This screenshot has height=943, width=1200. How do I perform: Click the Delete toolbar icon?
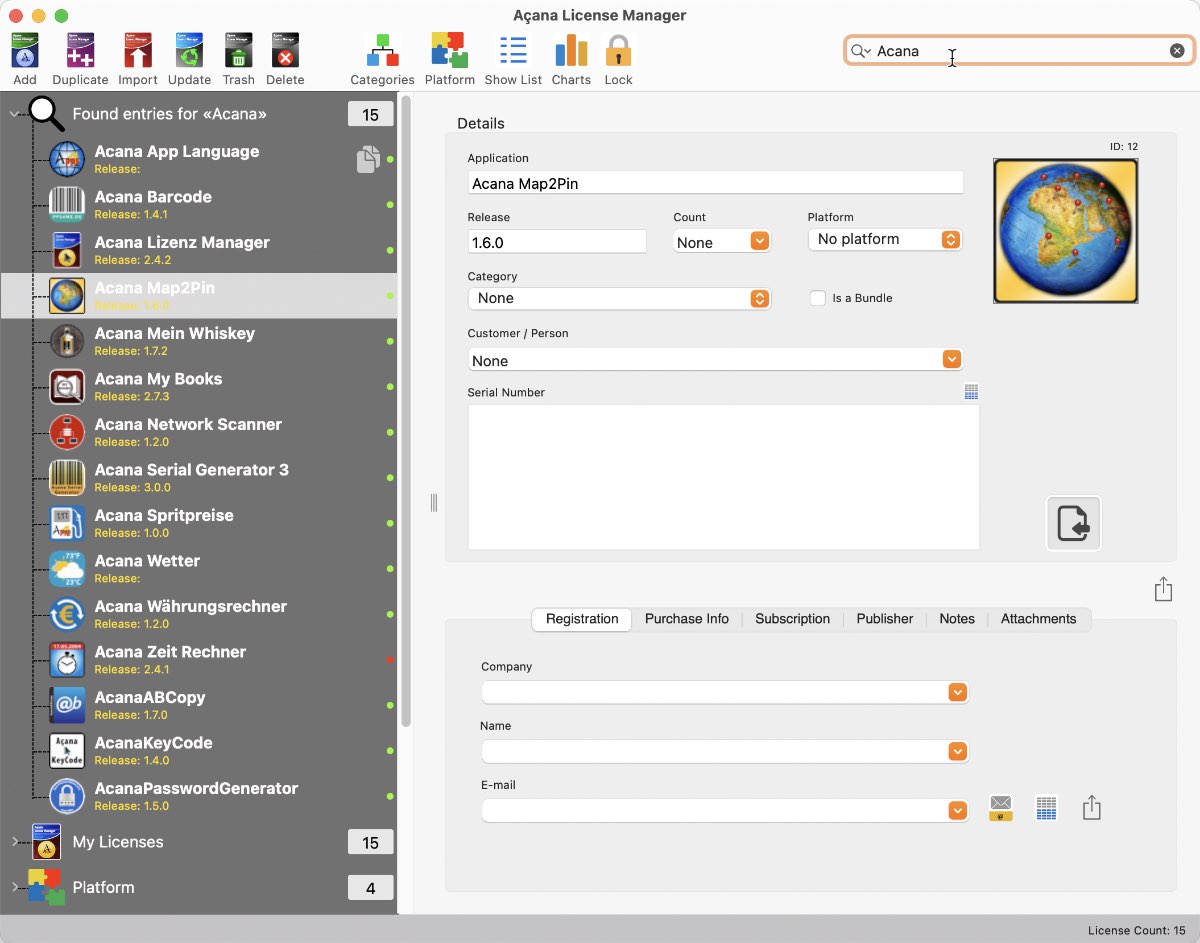[x=285, y=50]
